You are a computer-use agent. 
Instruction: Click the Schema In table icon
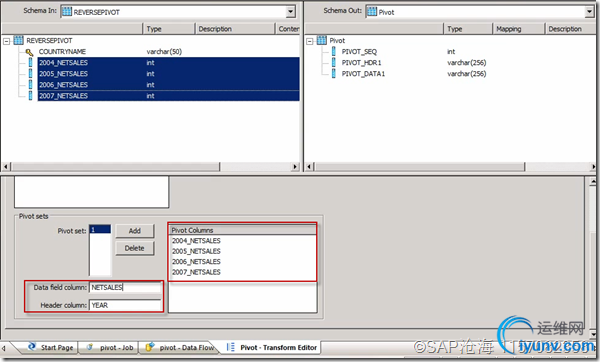(67, 12)
